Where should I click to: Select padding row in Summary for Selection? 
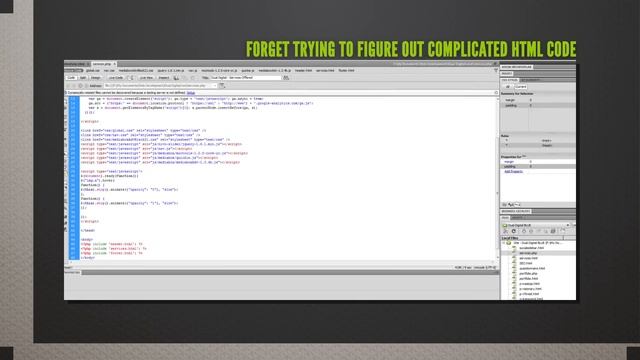click(x=538, y=105)
